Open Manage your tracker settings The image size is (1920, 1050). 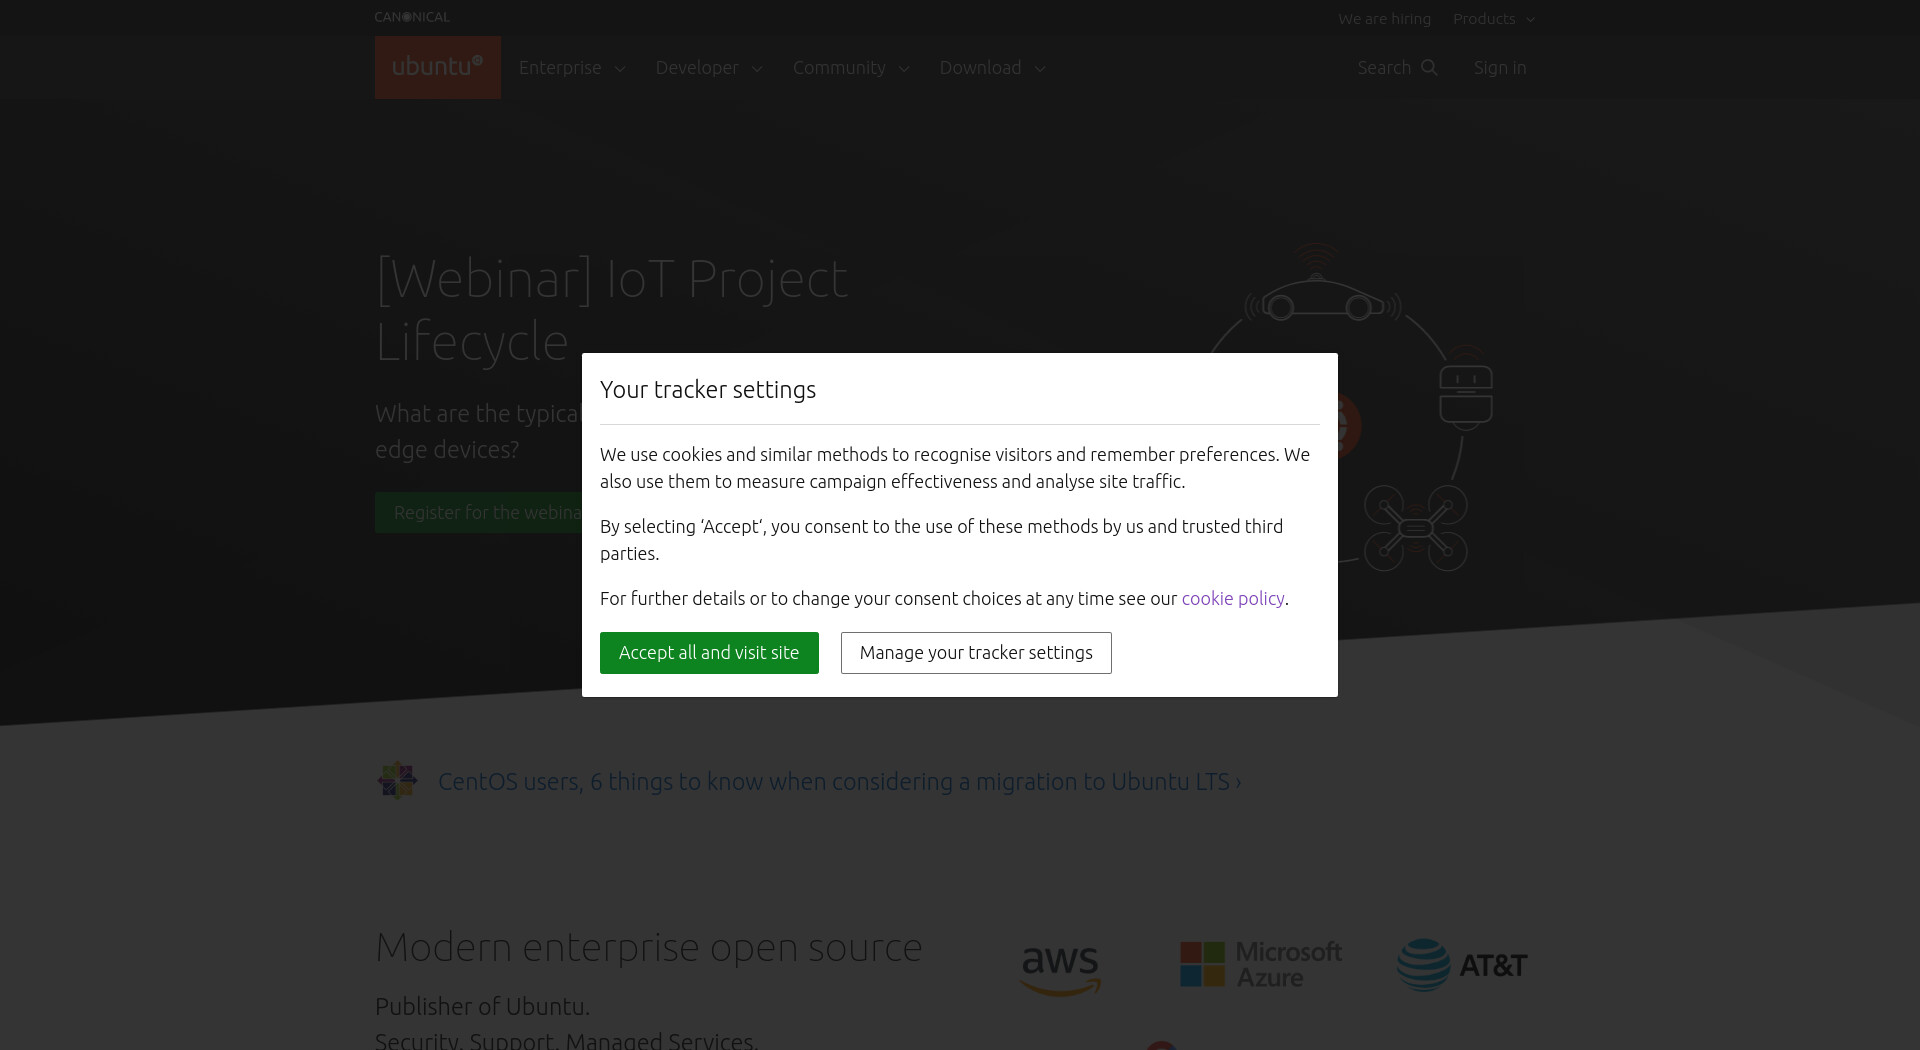tap(976, 653)
